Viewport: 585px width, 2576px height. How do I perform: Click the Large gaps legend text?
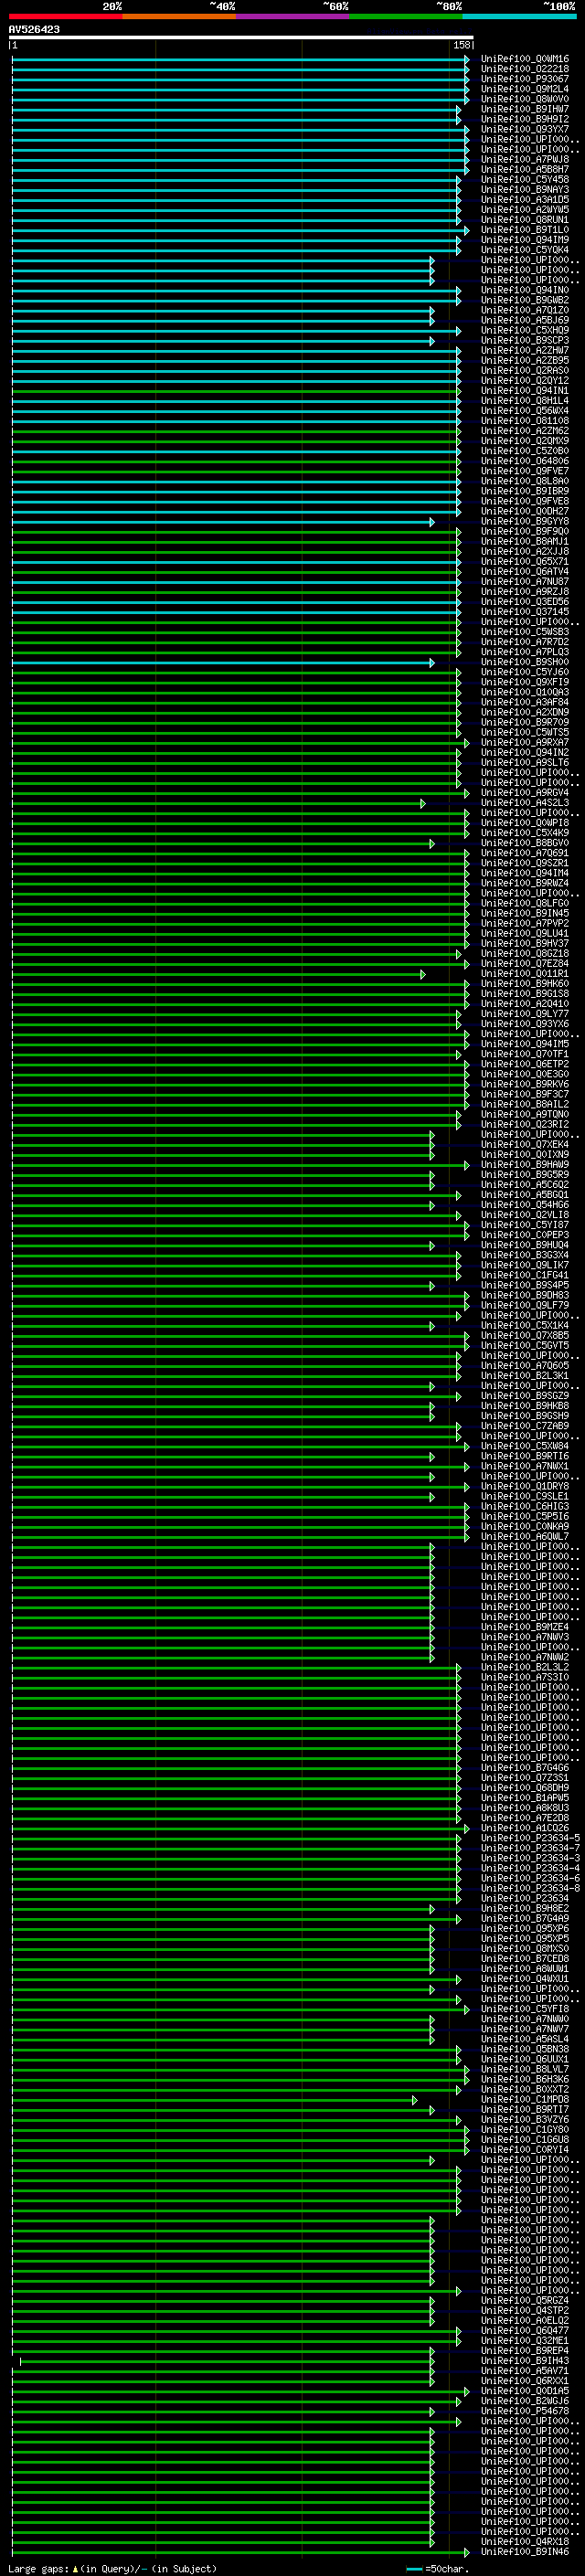[x=112, y=2568]
